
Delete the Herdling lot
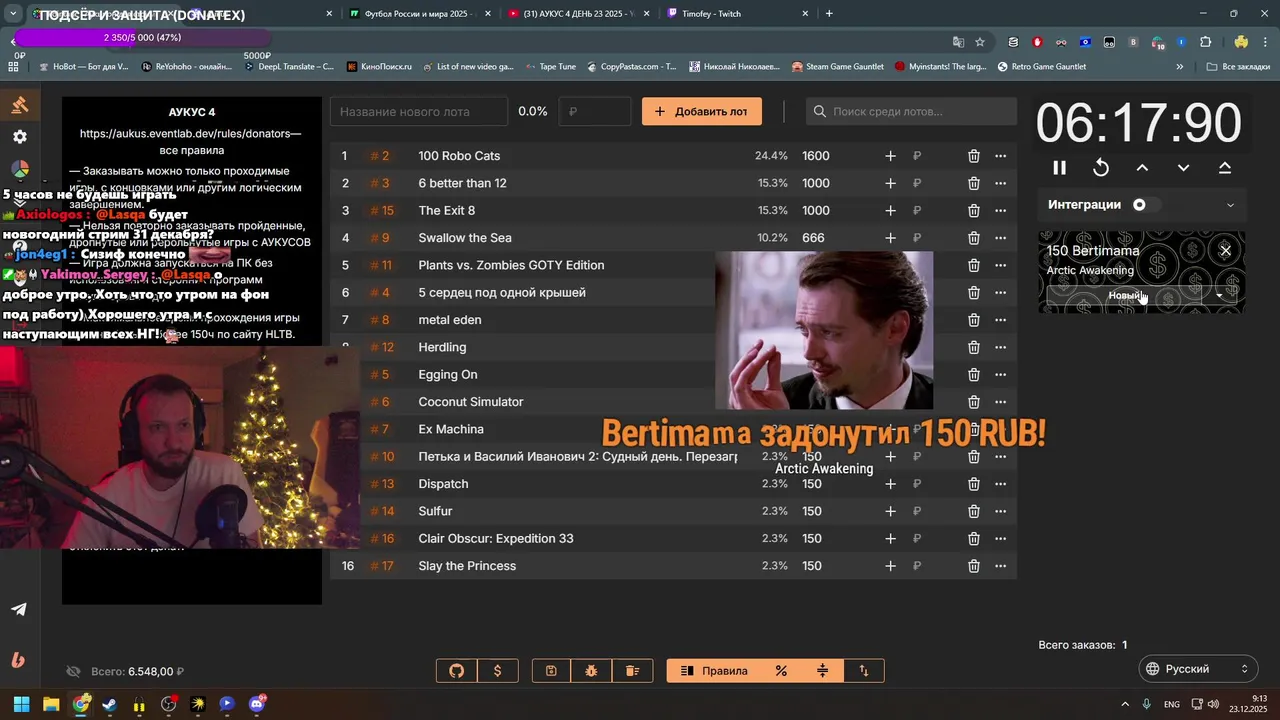point(973,347)
